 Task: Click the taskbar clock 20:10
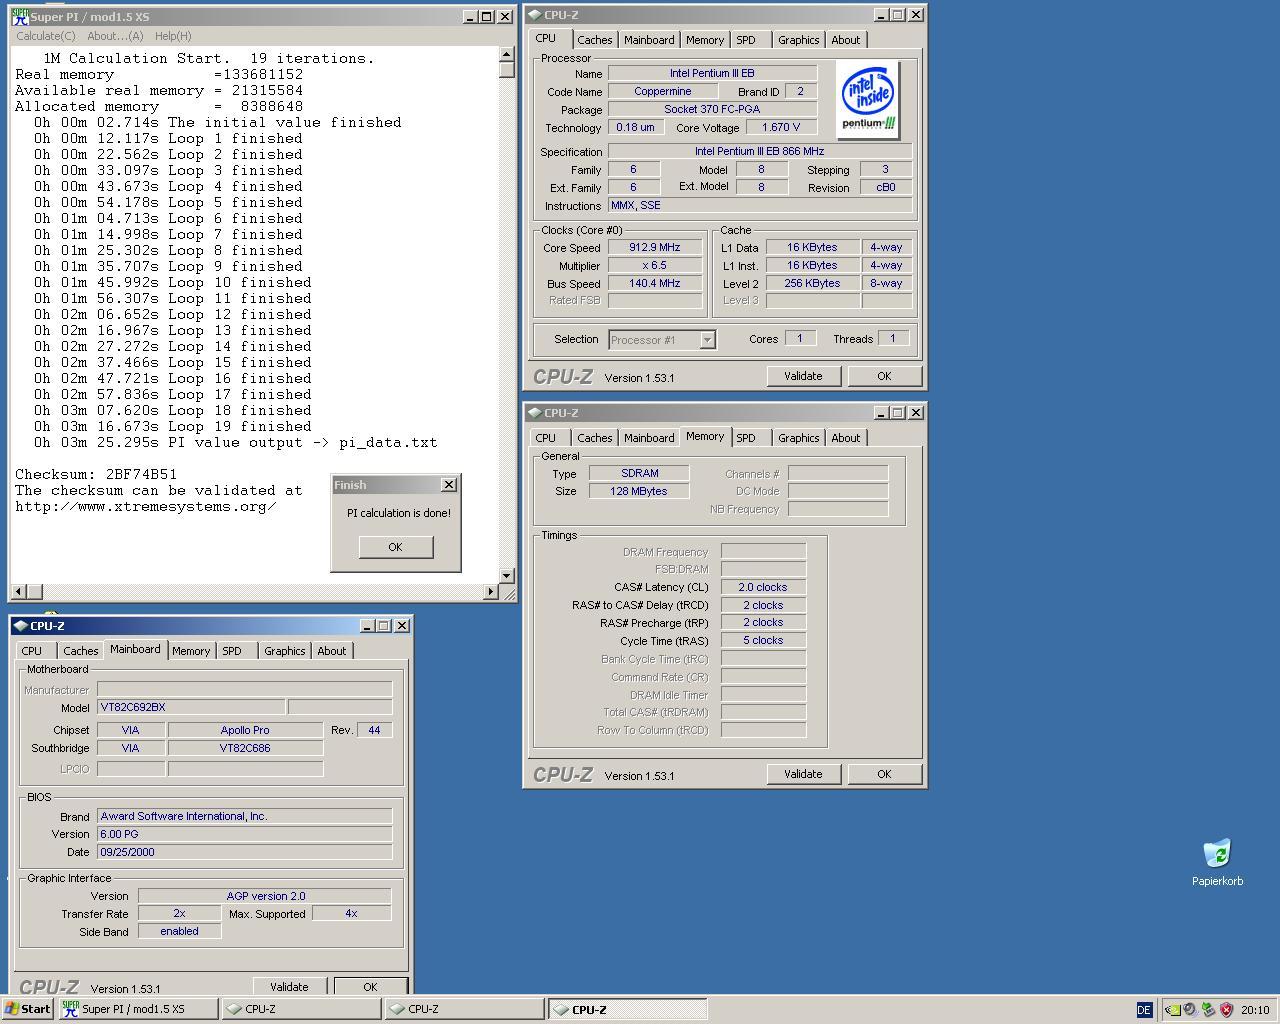1255,1010
